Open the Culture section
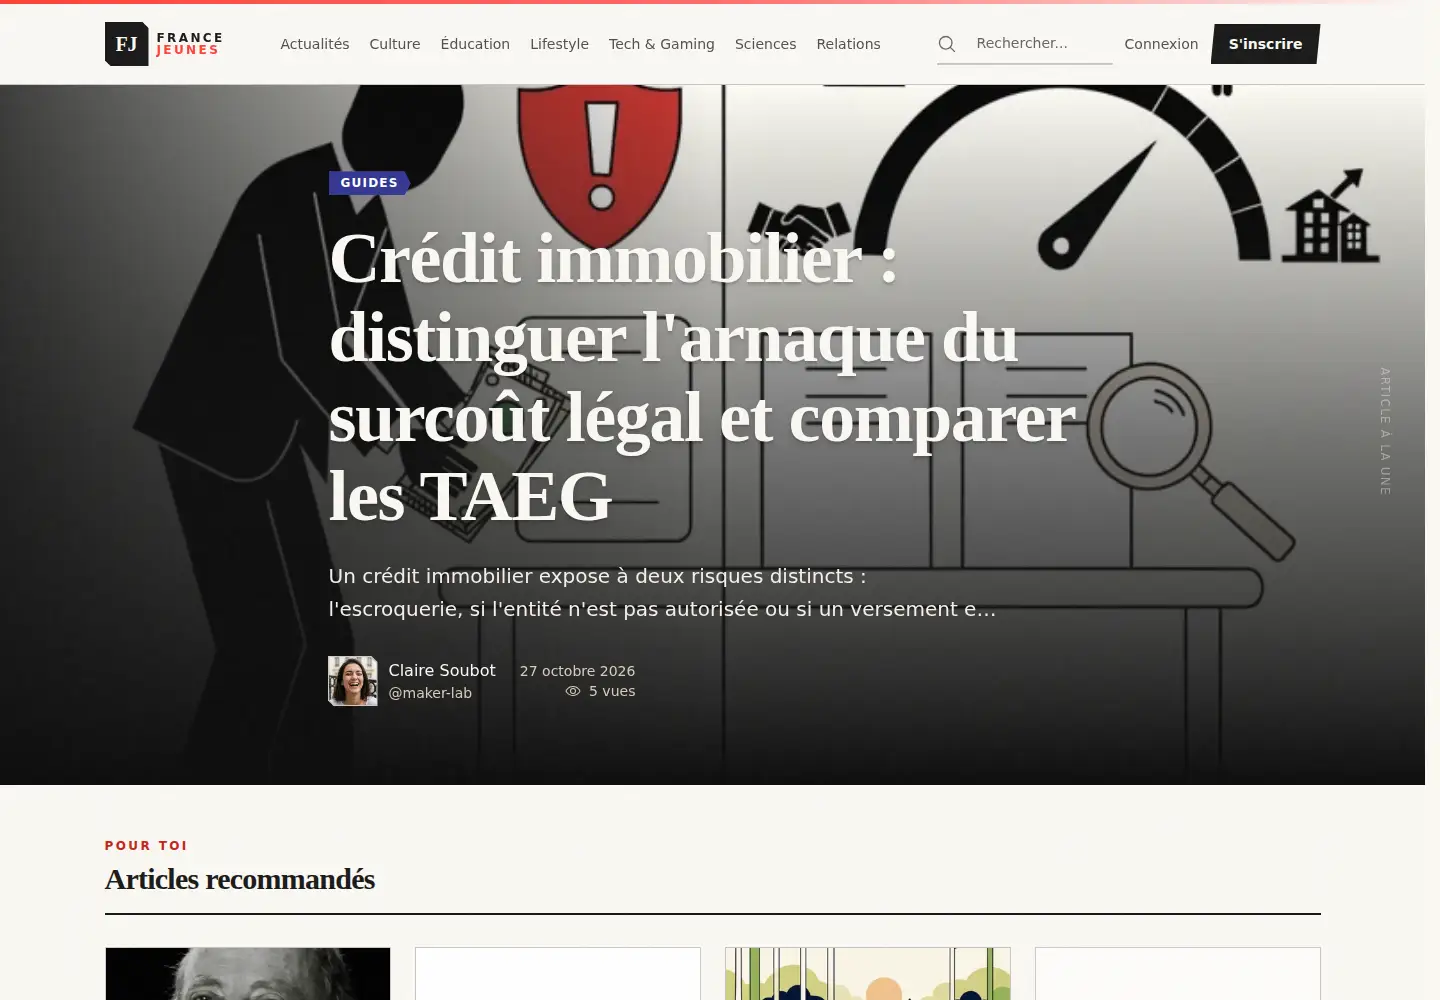 (x=395, y=44)
